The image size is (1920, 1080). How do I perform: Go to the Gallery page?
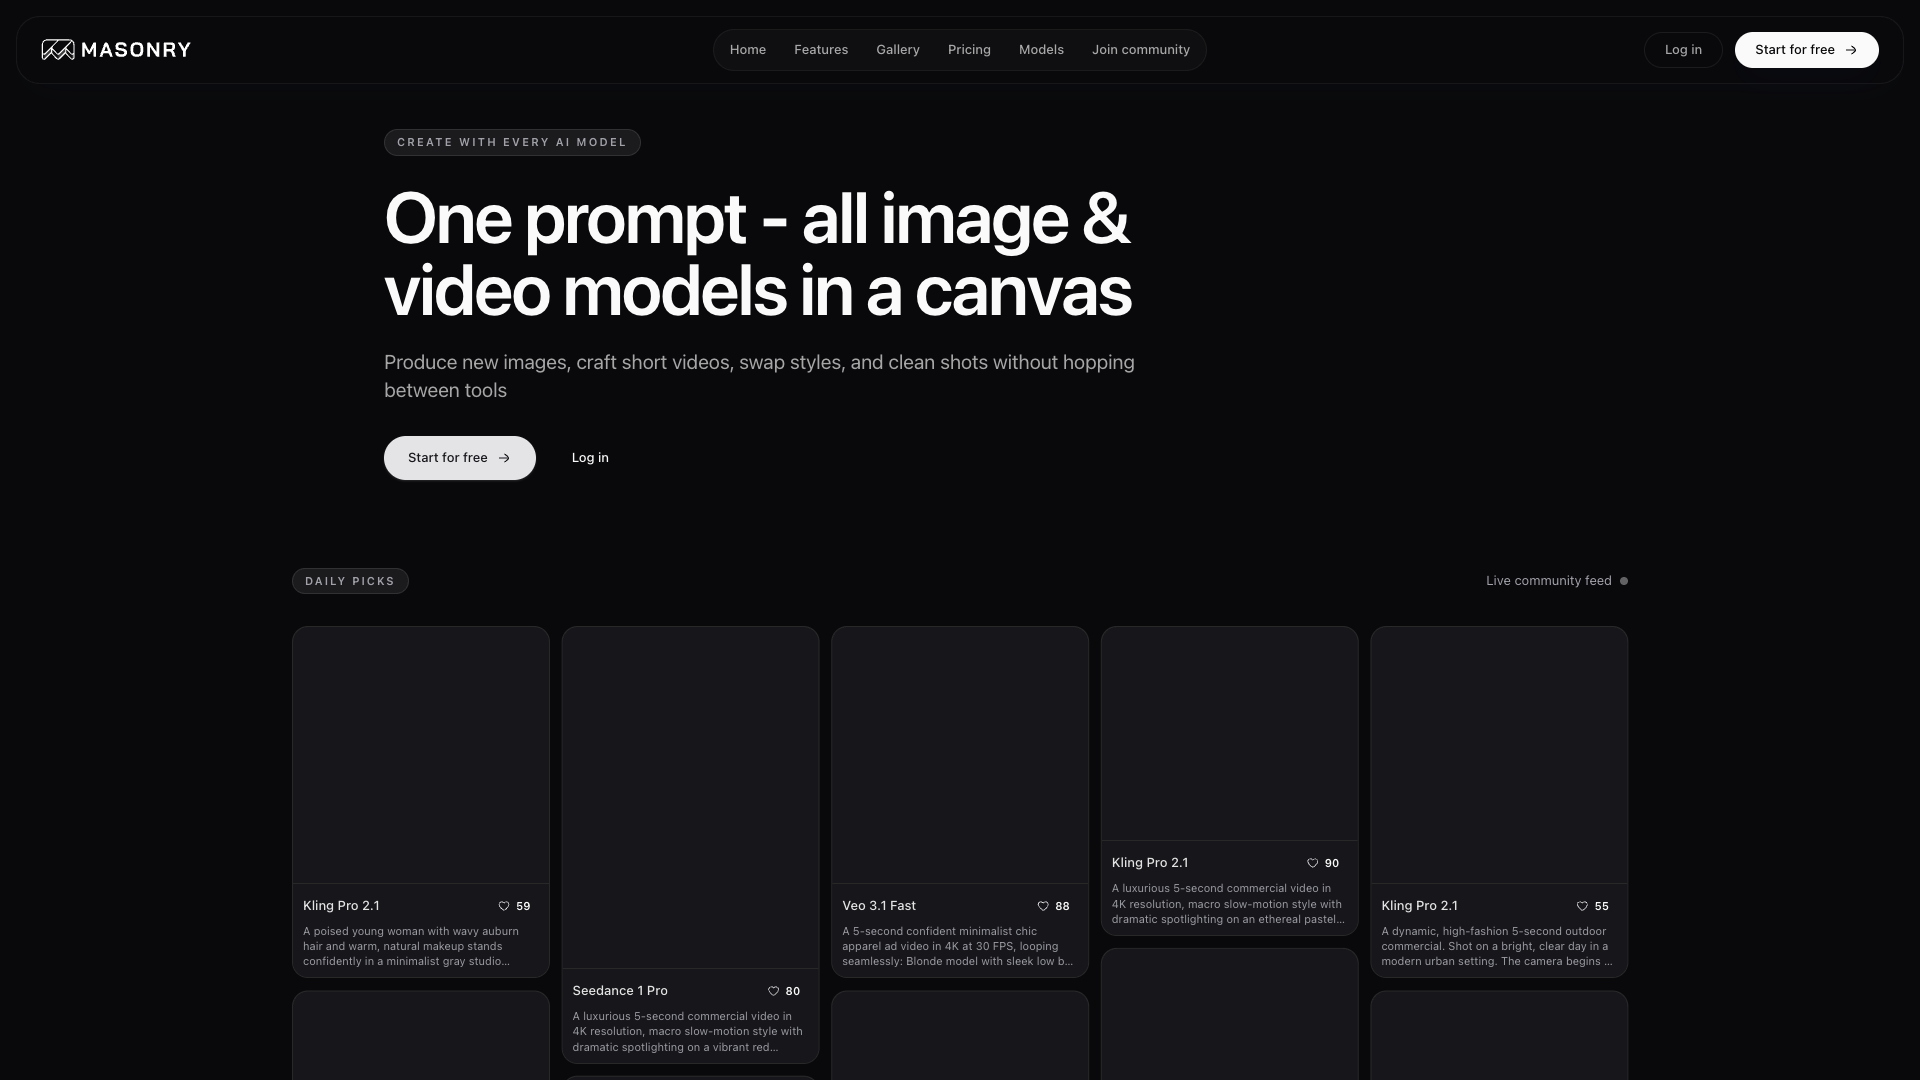point(898,50)
